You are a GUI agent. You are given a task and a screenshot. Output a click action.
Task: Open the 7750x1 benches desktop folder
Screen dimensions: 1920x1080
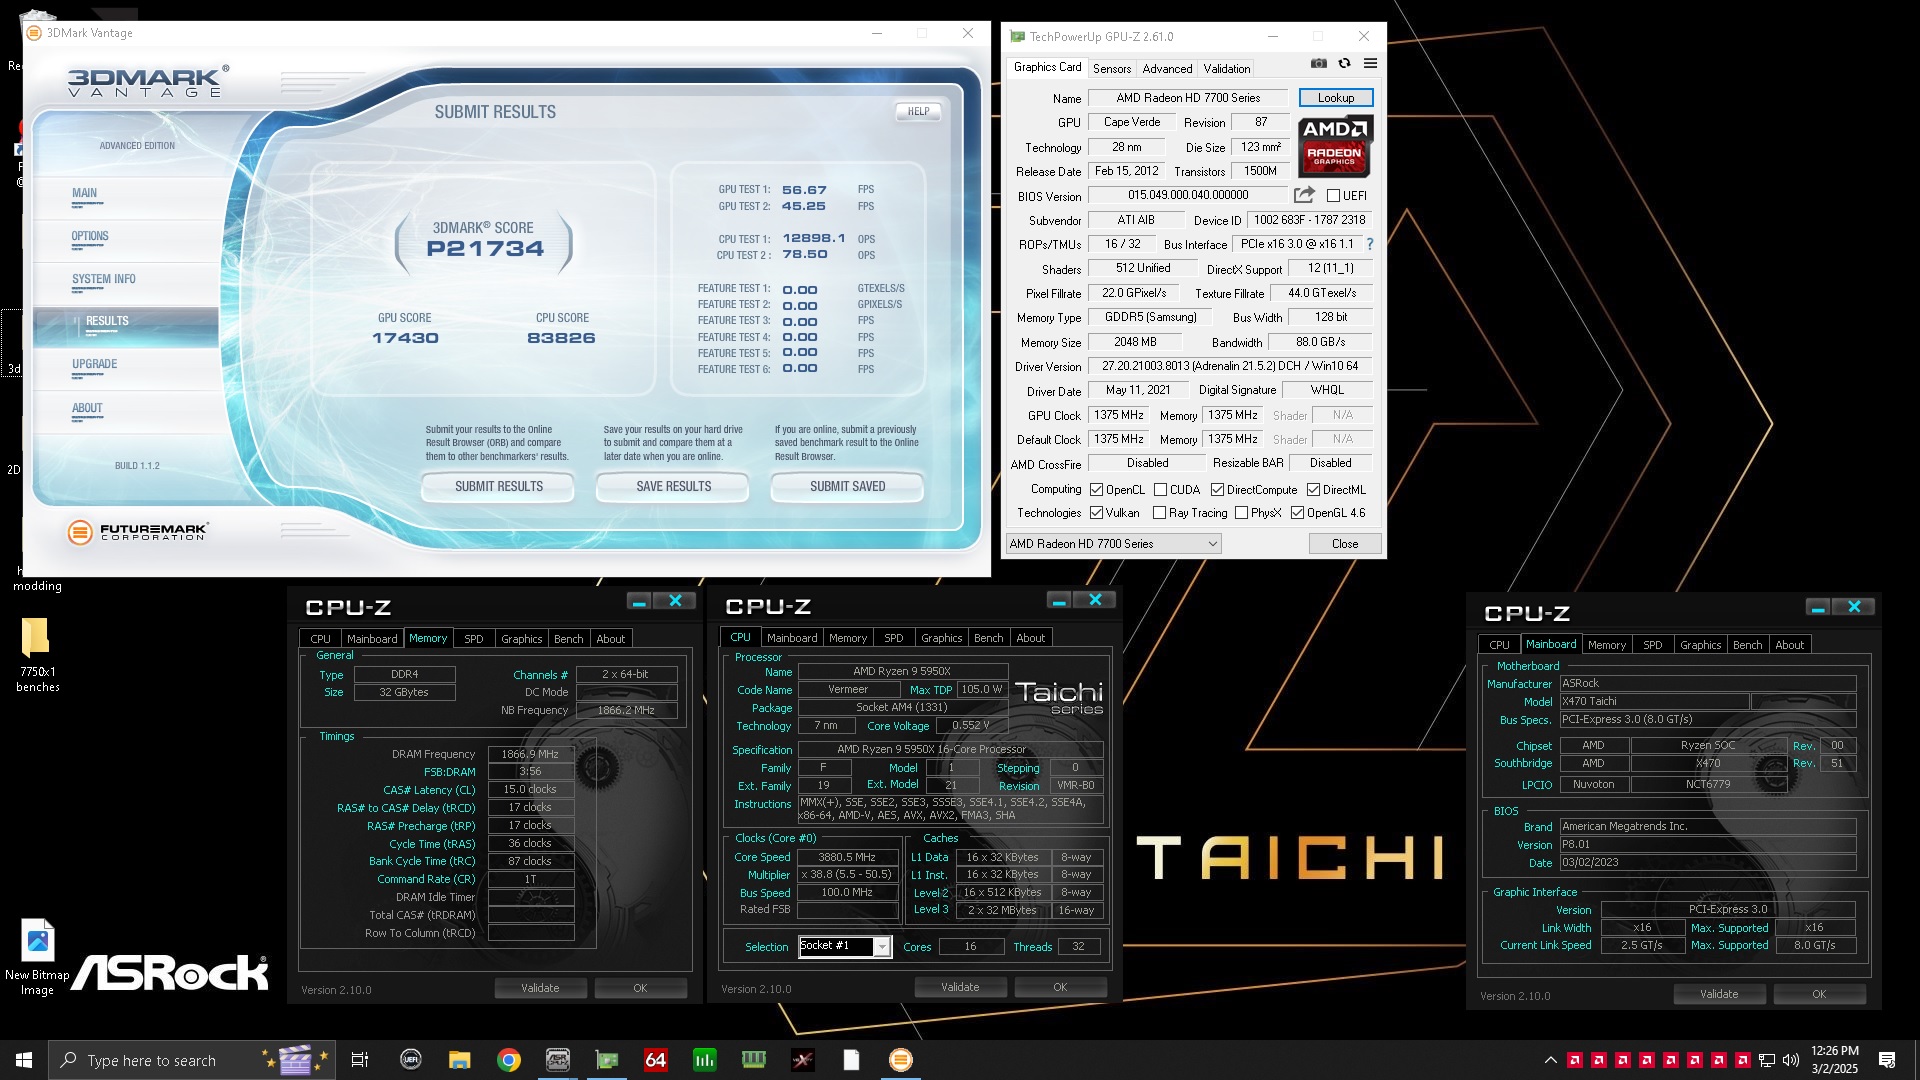pos(37,655)
